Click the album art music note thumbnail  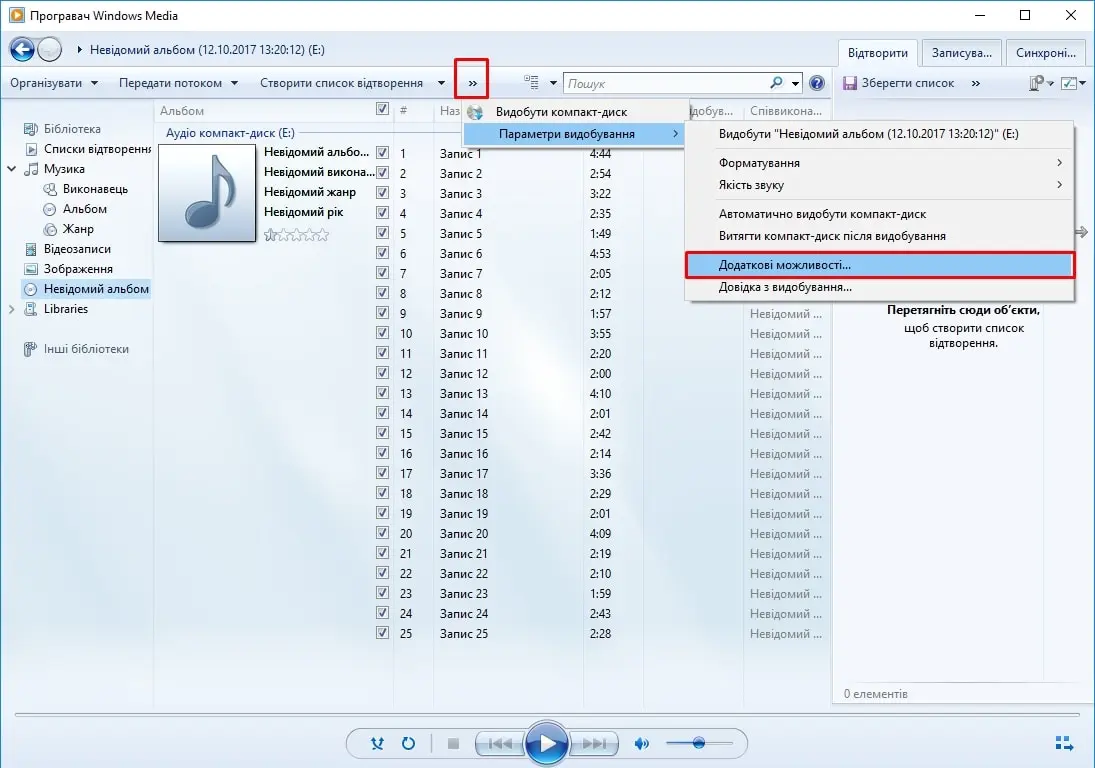207,193
